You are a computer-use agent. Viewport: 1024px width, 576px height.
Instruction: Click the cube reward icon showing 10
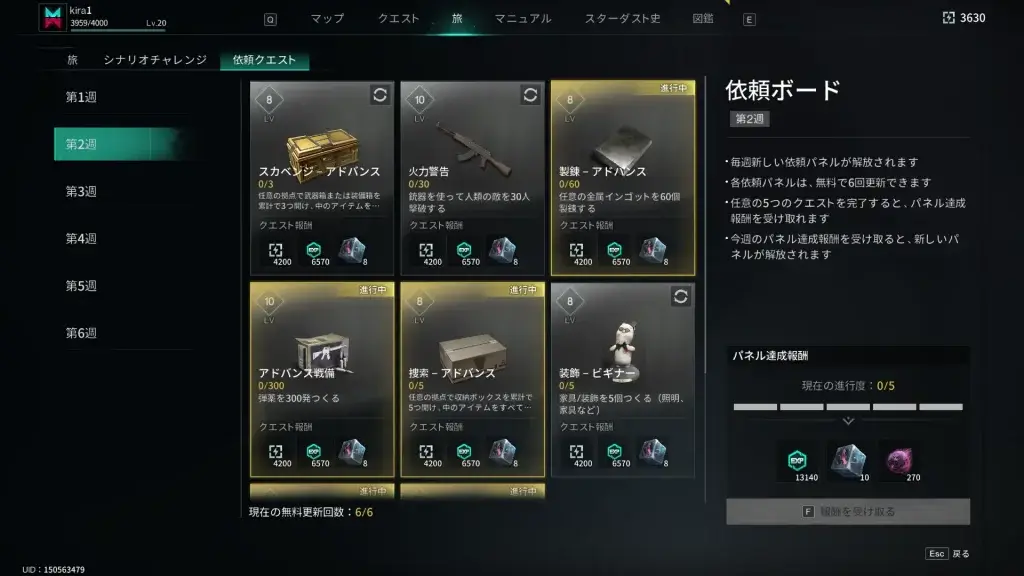click(848, 460)
